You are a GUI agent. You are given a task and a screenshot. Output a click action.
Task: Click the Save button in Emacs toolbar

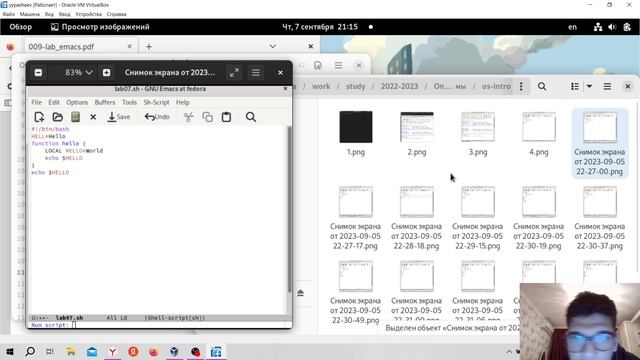coord(119,117)
